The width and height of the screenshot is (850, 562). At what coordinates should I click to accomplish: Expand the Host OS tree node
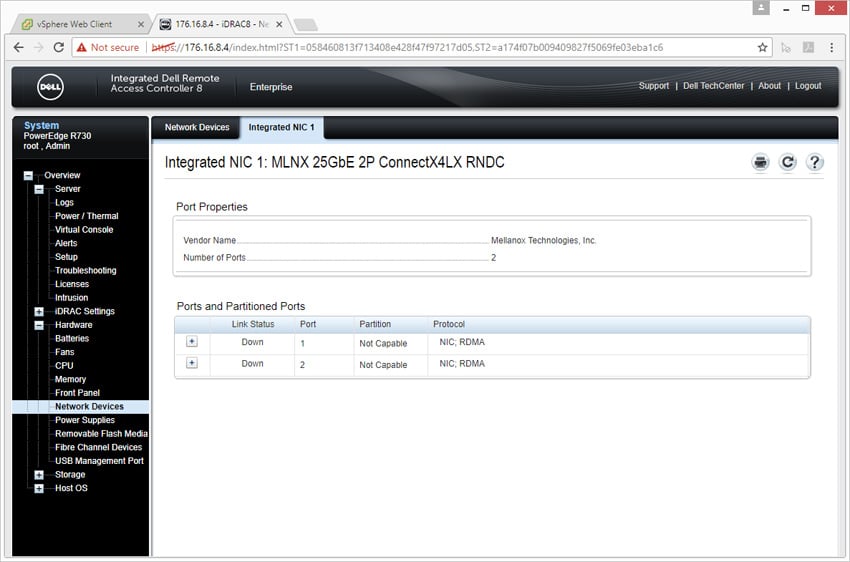tap(39, 488)
